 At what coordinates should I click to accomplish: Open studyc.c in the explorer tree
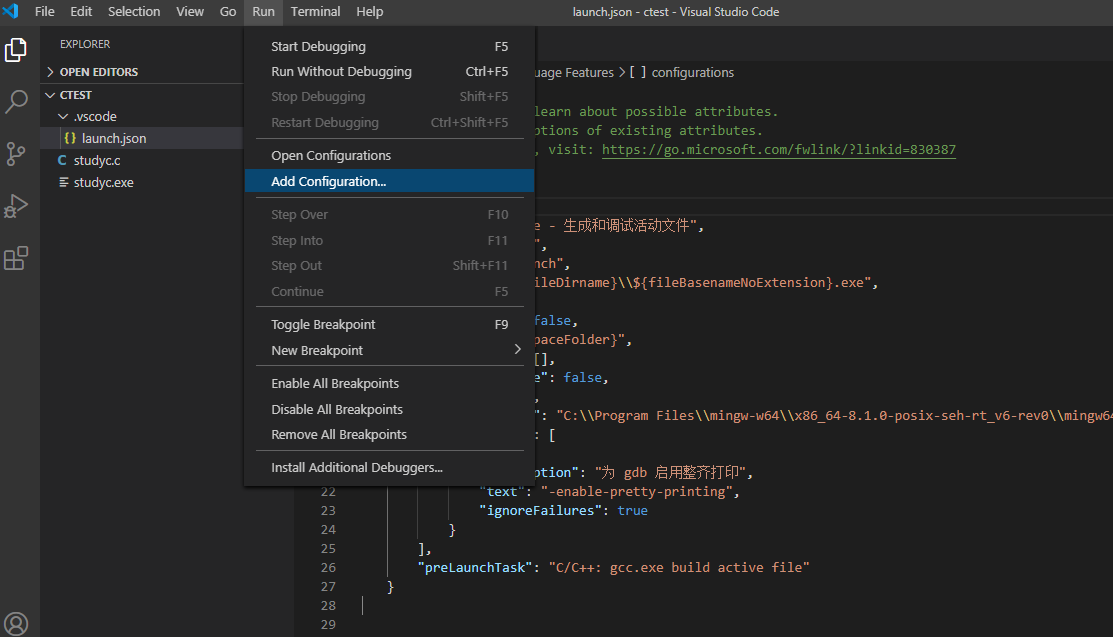click(142, 160)
